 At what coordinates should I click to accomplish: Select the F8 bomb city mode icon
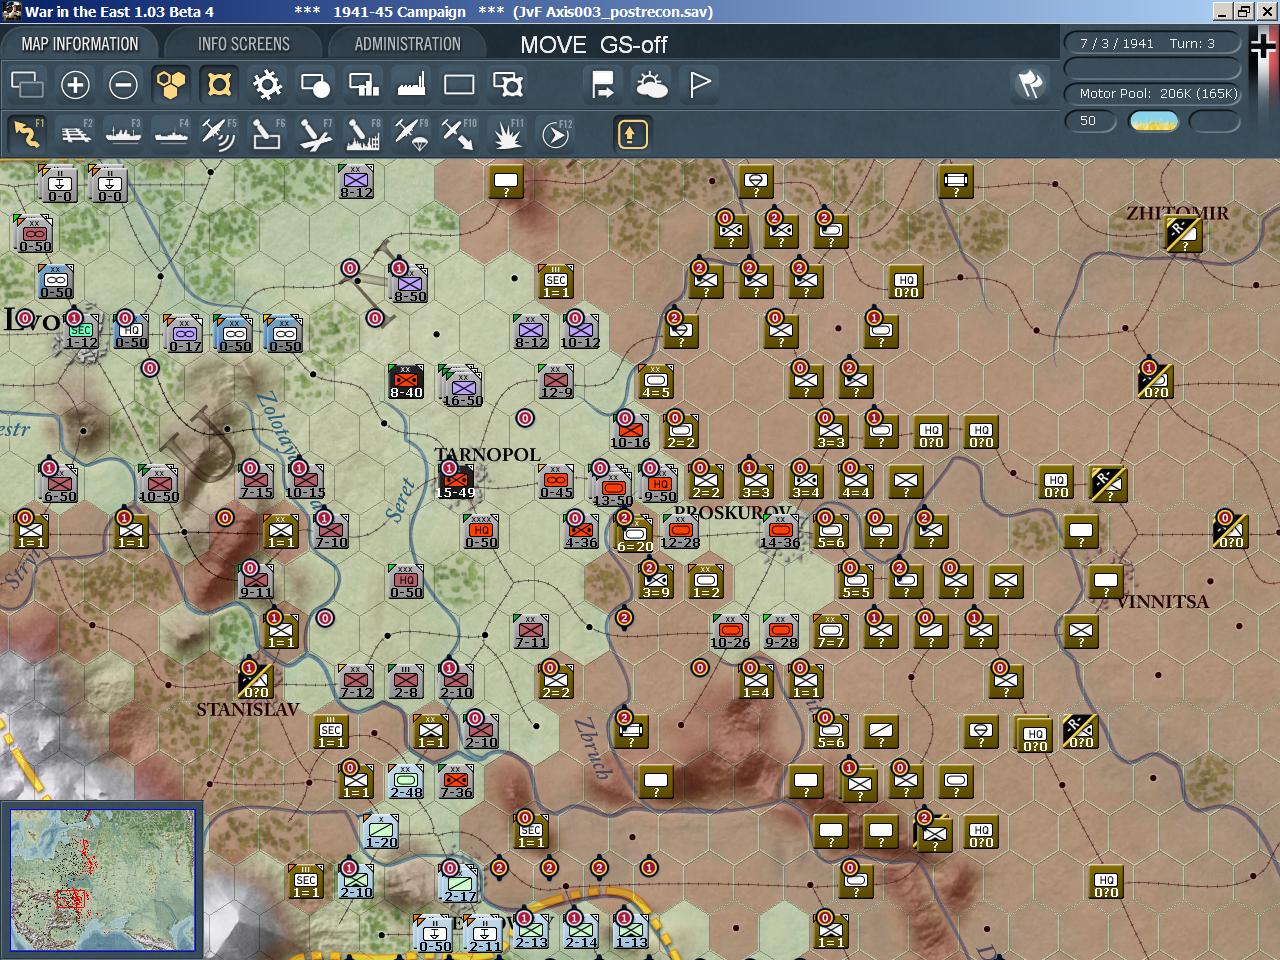(x=363, y=134)
